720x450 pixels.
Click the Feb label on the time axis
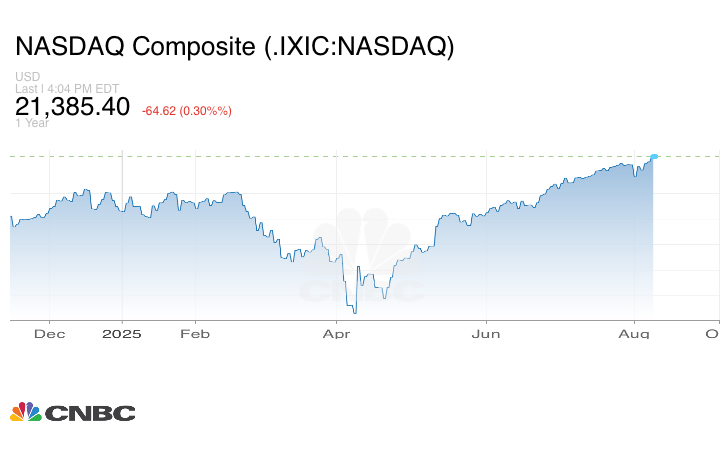(x=194, y=333)
